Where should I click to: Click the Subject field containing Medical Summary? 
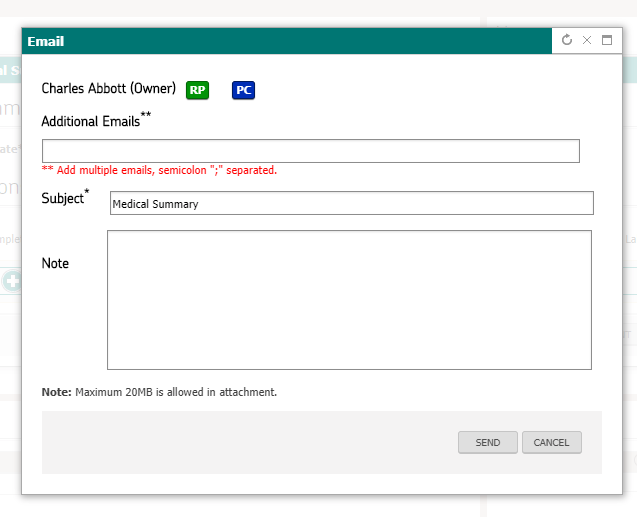click(352, 203)
